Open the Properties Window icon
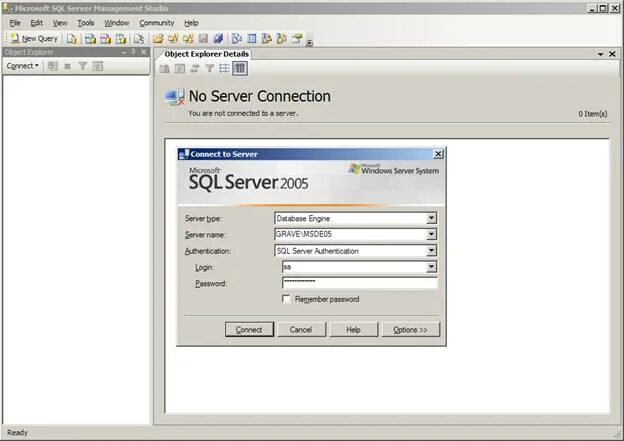This screenshot has width=624, height=441. point(297,39)
